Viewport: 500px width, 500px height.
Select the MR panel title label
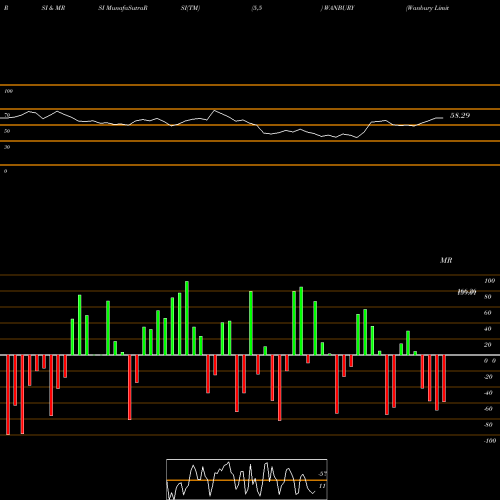(x=446, y=260)
